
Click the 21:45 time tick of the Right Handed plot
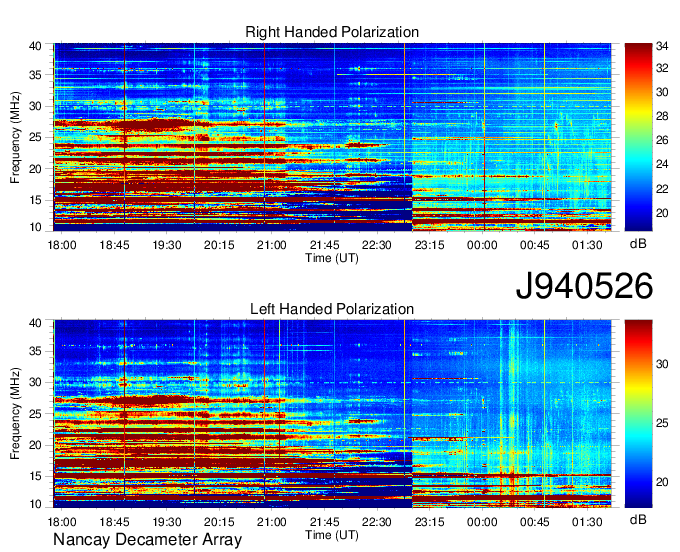coord(325,245)
